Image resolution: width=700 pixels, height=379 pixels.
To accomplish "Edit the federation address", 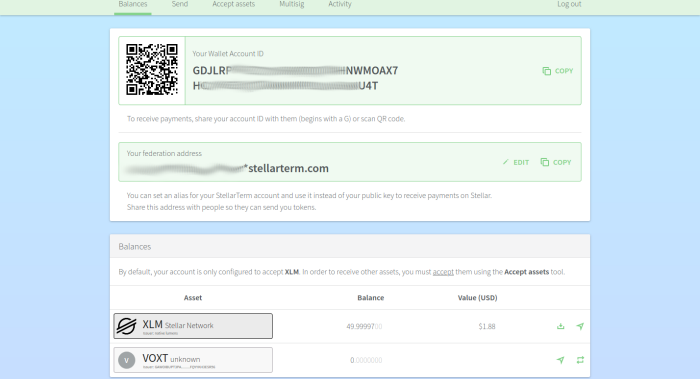I will (516, 162).
